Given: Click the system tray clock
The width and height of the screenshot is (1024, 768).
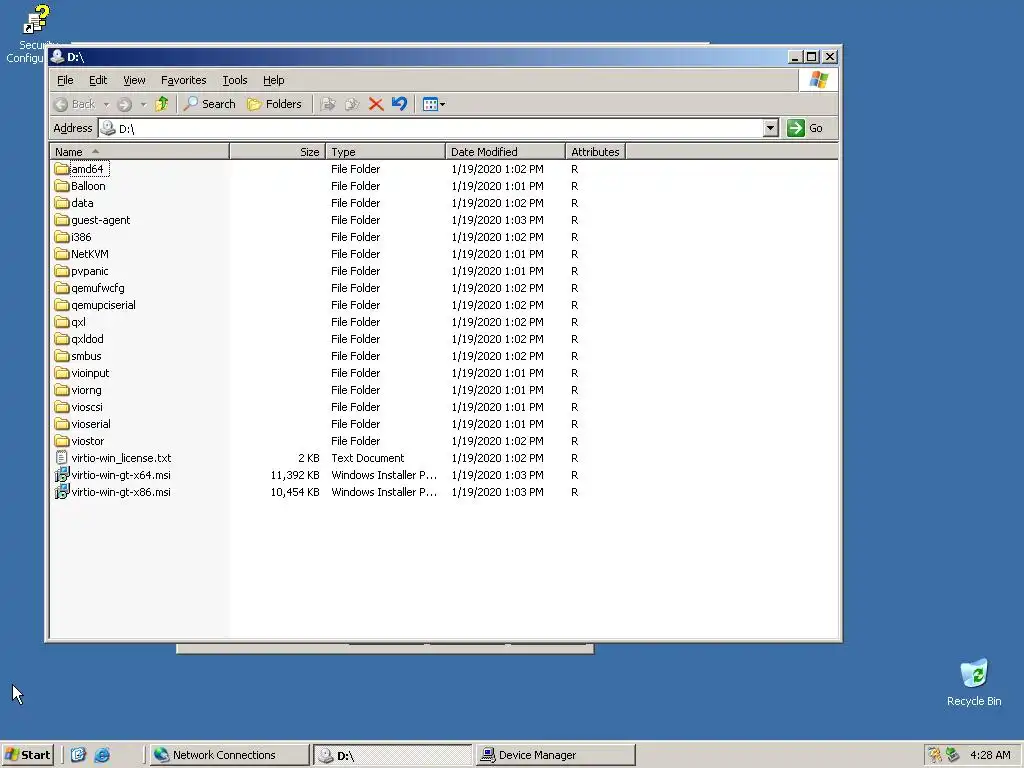Looking at the screenshot, I should coord(990,755).
